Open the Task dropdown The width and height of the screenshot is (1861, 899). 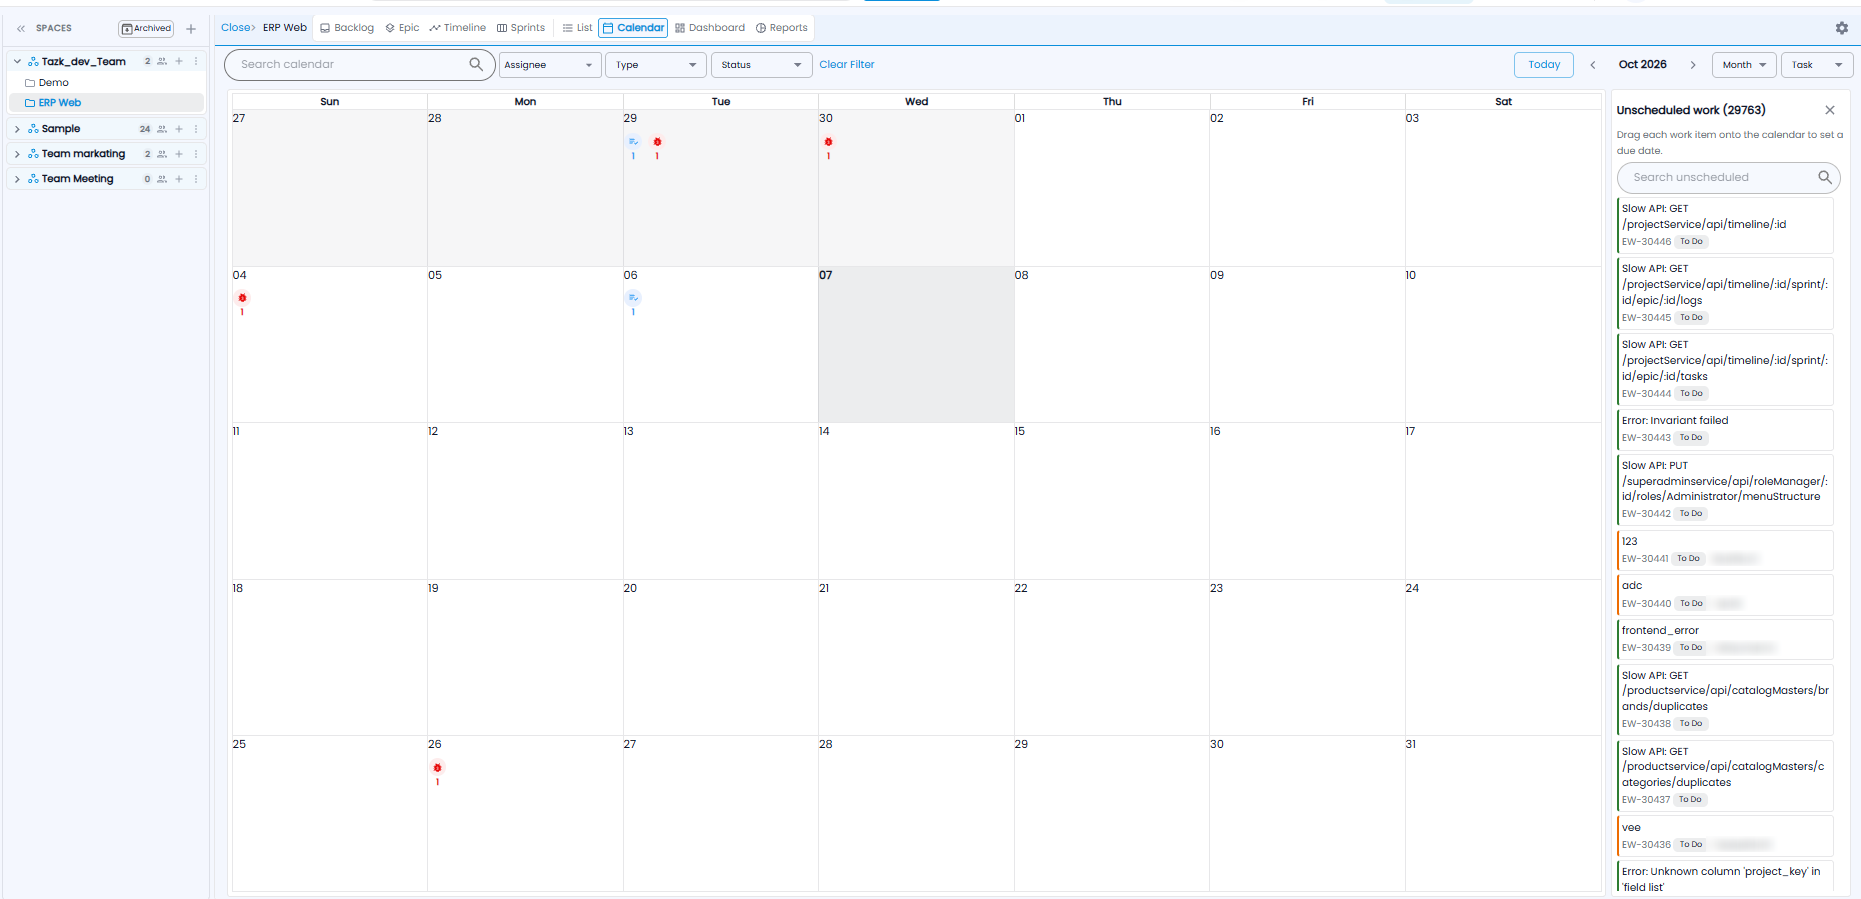[1817, 65]
